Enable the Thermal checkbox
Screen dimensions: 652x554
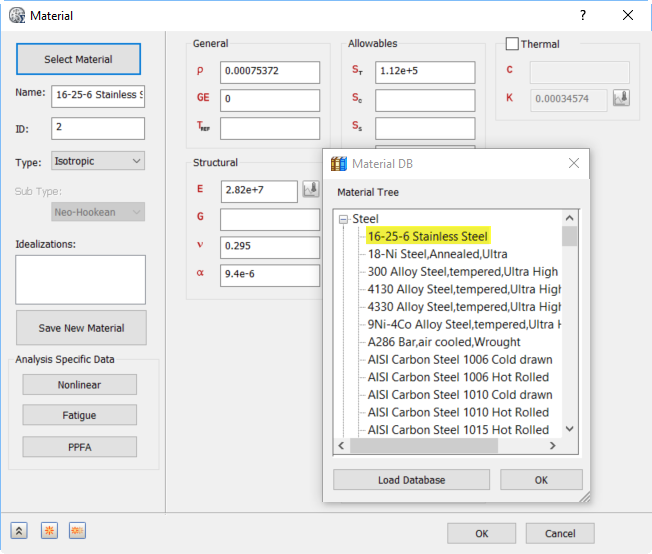pos(512,44)
